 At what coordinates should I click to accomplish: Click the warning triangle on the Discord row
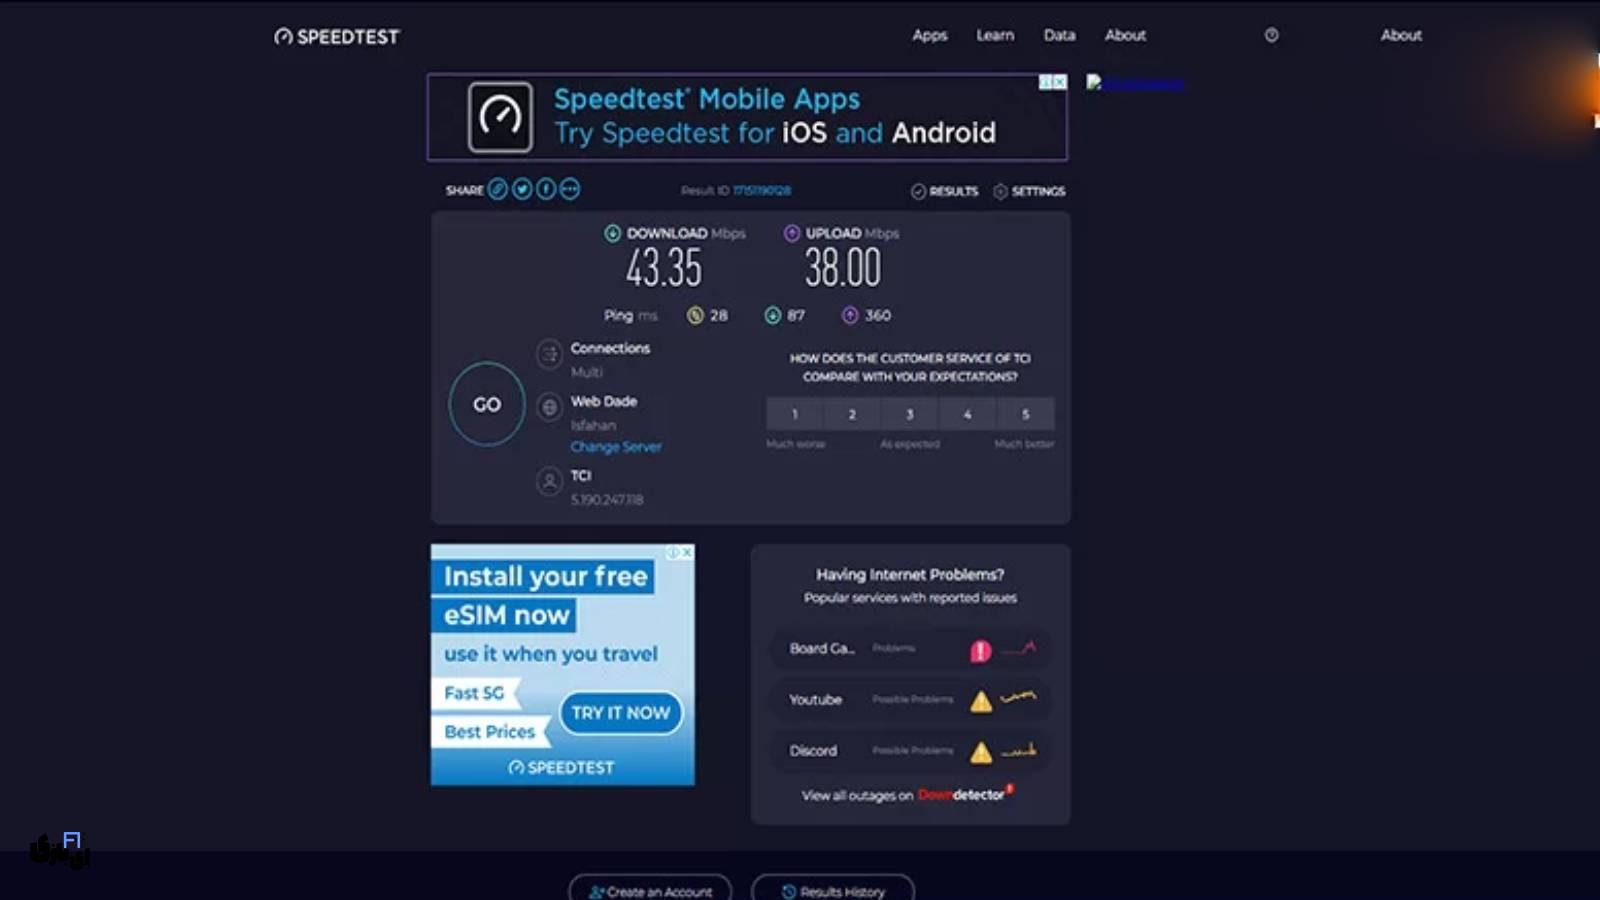click(981, 752)
